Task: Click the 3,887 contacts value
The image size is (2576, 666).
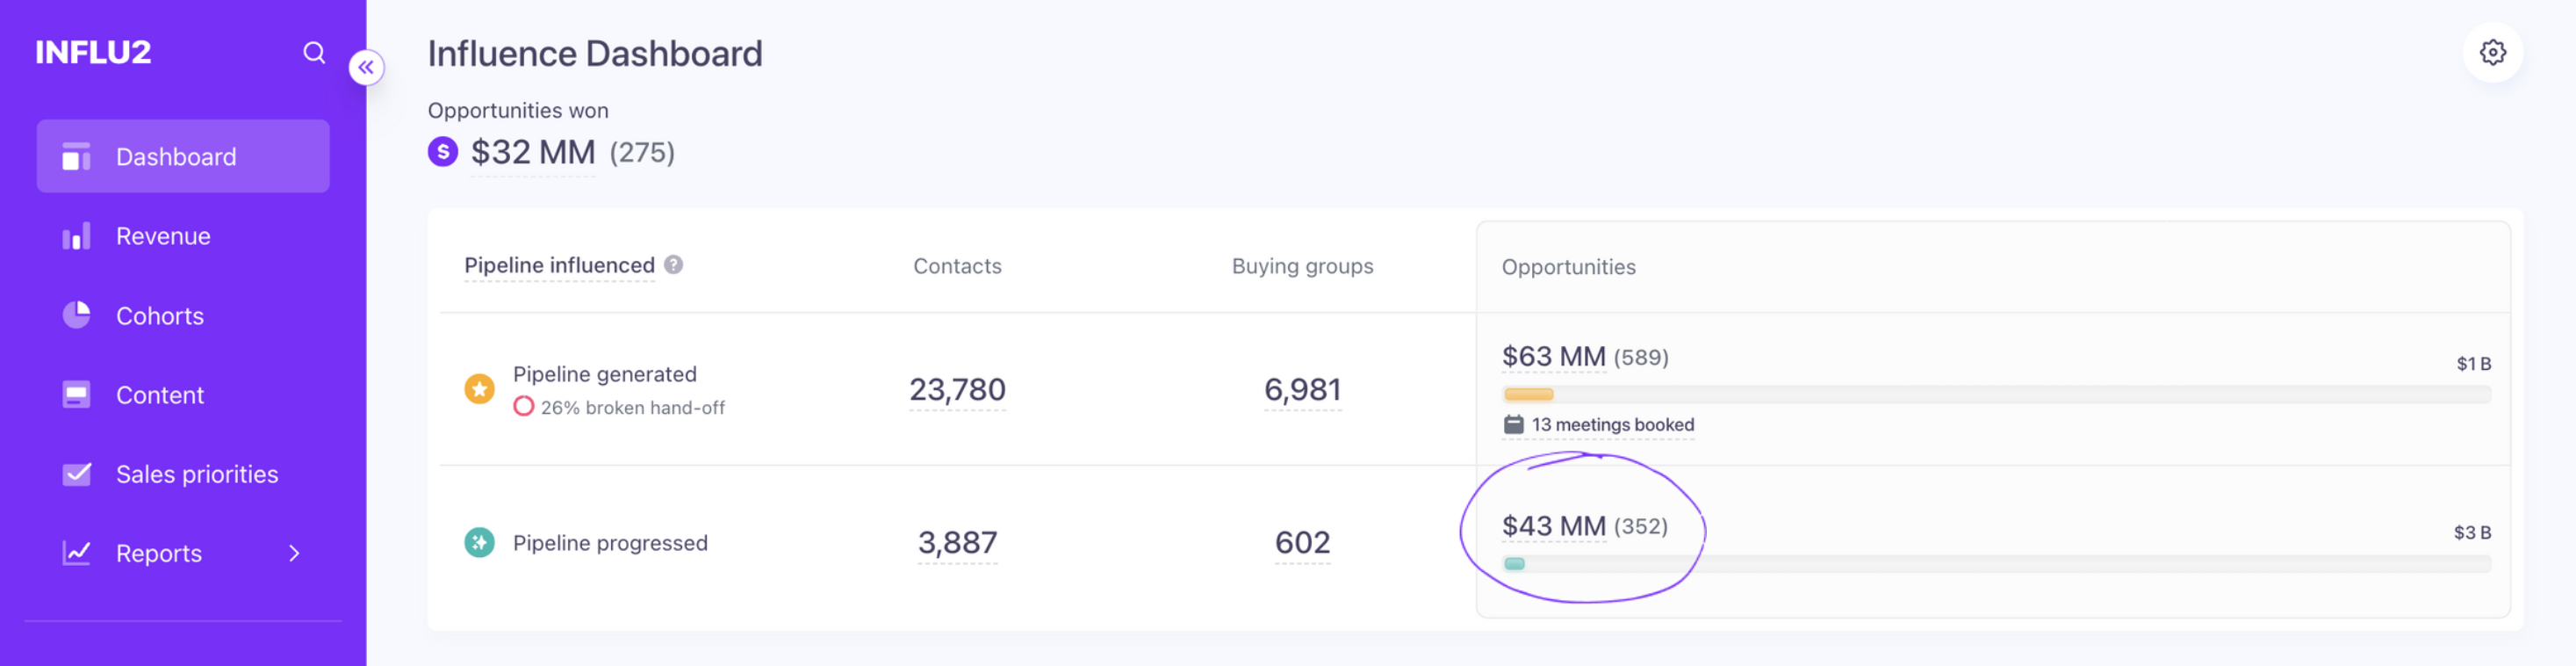Action: [957, 542]
